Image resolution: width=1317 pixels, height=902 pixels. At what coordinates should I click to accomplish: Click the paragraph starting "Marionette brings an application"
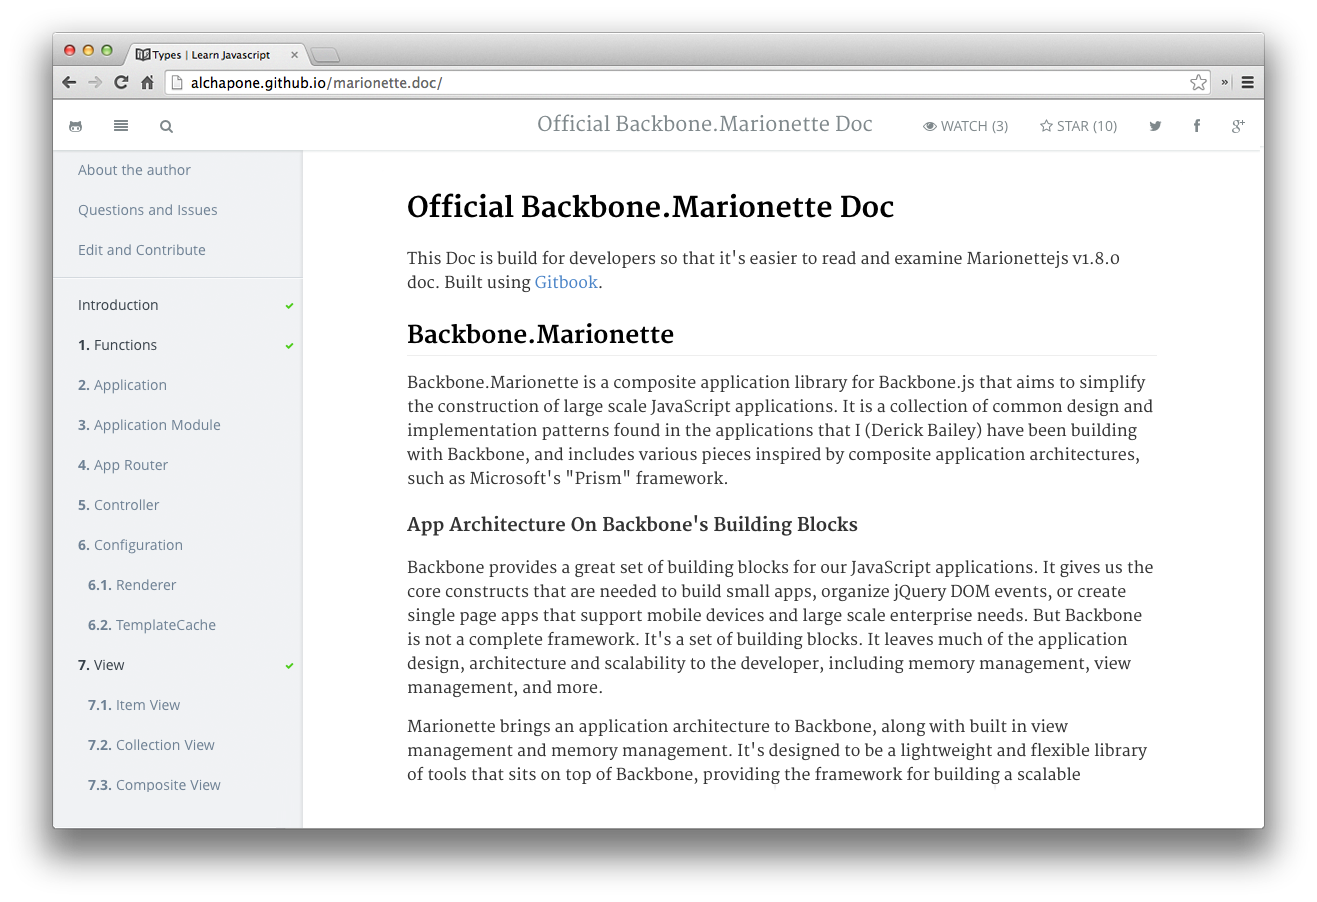777,750
